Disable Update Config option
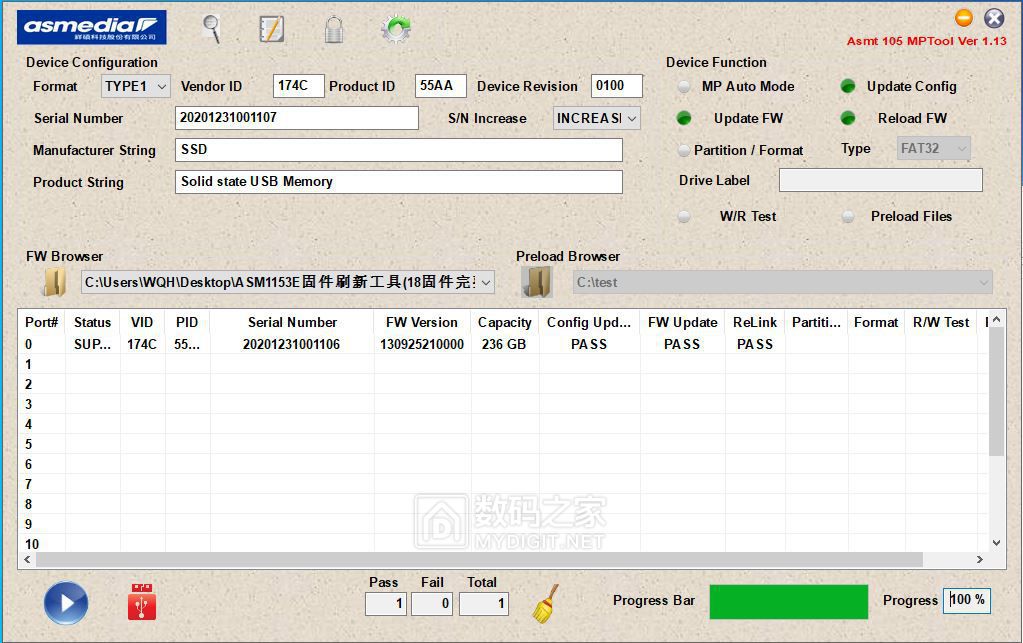Screen dimensions: 1023x643 point(848,87)
